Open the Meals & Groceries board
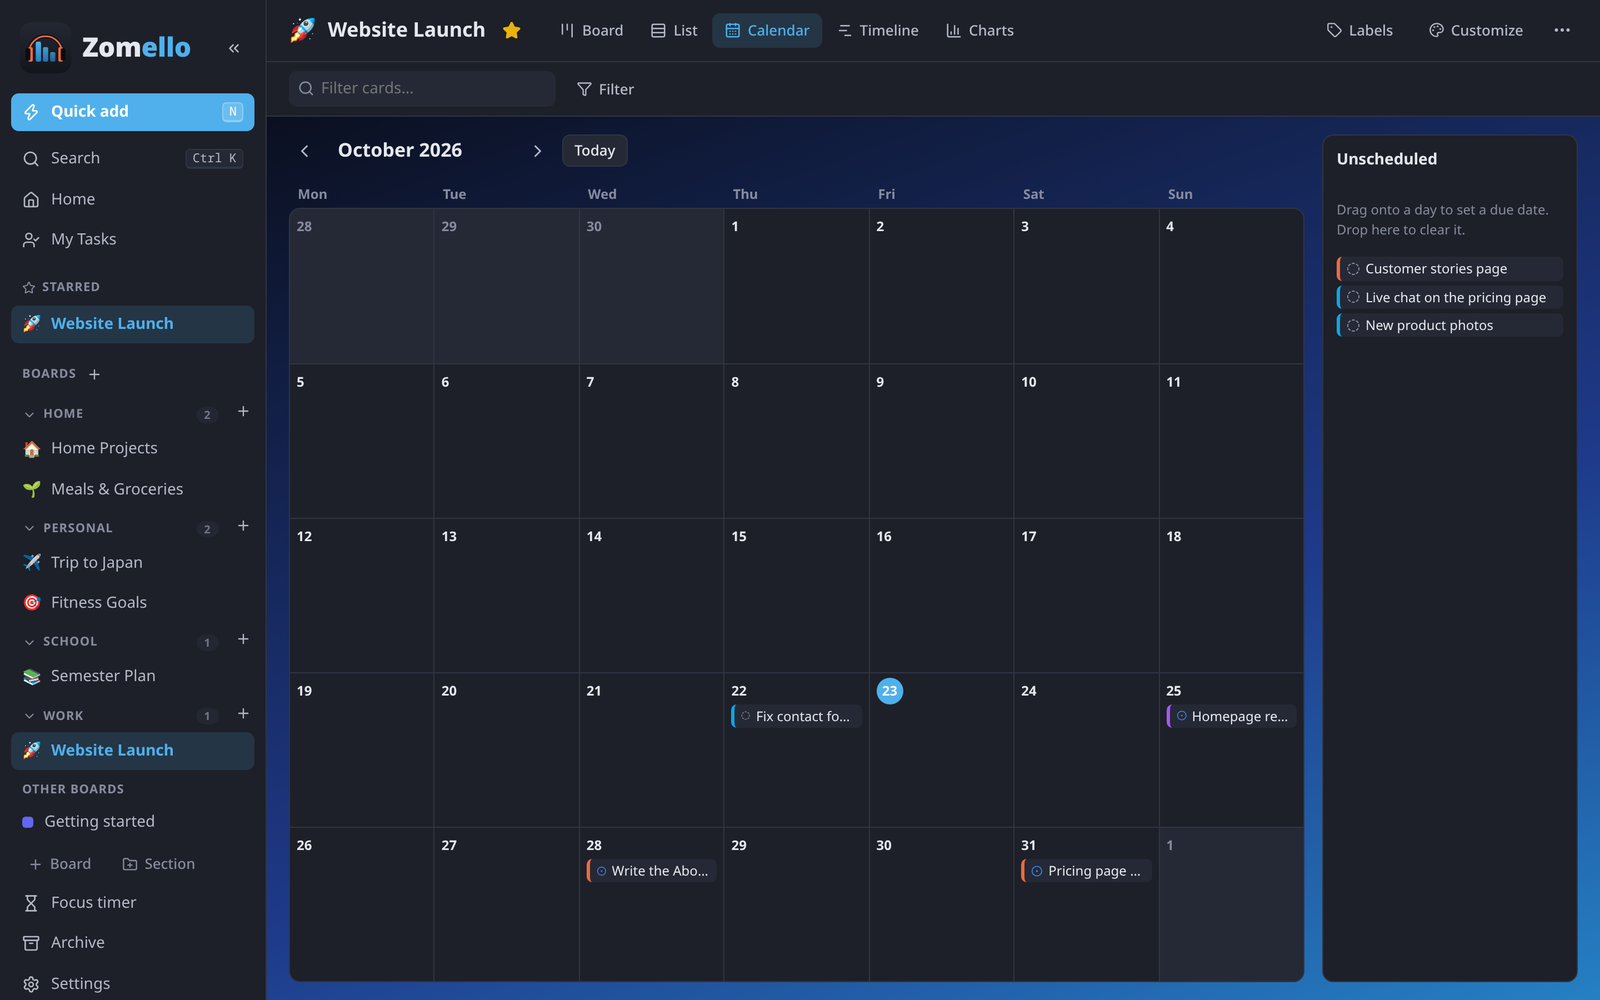The image size is (1600, 1000). (x=133, y=489)
